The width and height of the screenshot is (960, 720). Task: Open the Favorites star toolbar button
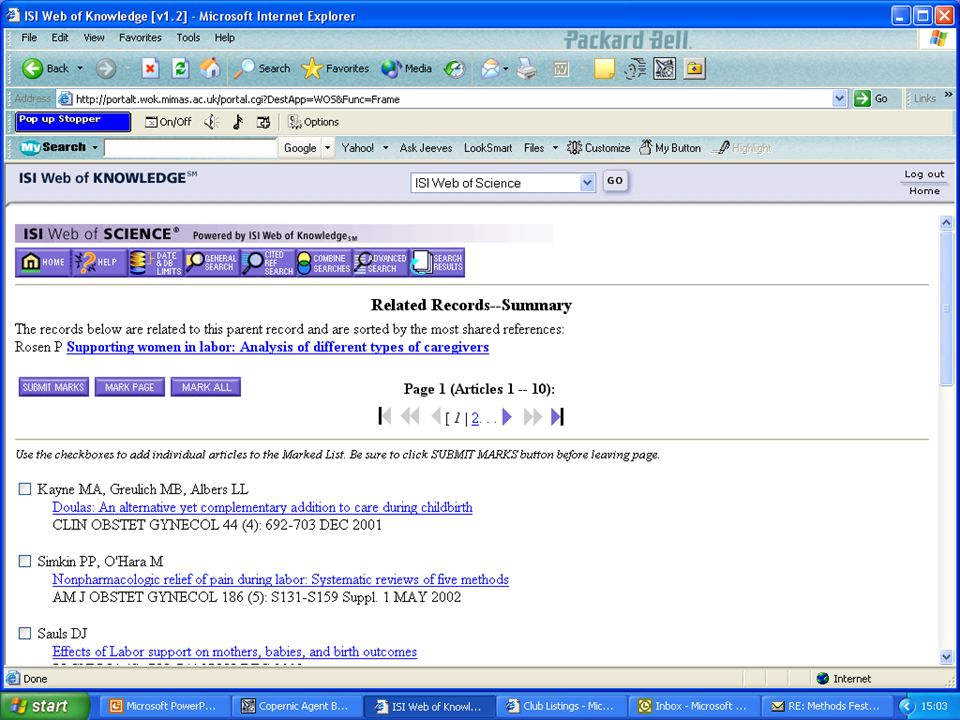point(335,69)
